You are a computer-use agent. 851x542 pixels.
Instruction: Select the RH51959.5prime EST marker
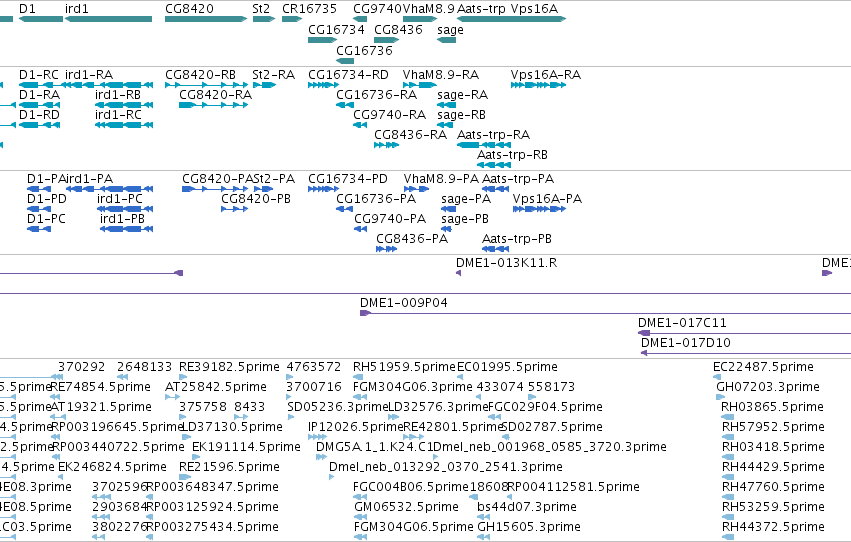coord(360,377)
